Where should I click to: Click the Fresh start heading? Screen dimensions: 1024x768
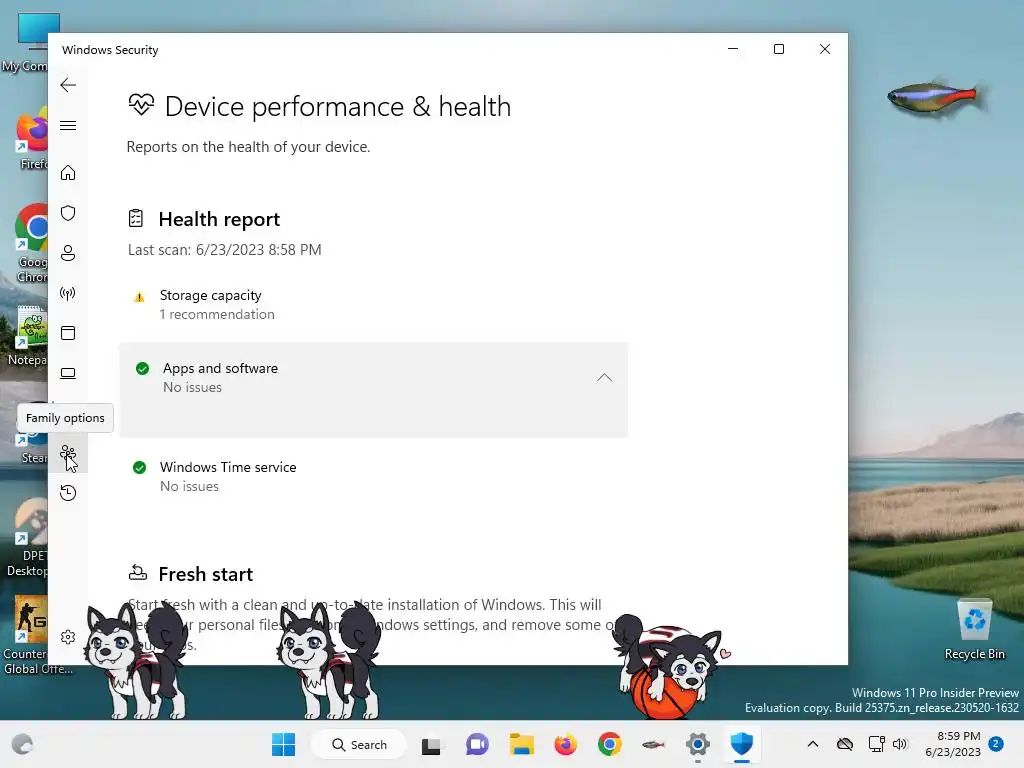click(206, 575)
